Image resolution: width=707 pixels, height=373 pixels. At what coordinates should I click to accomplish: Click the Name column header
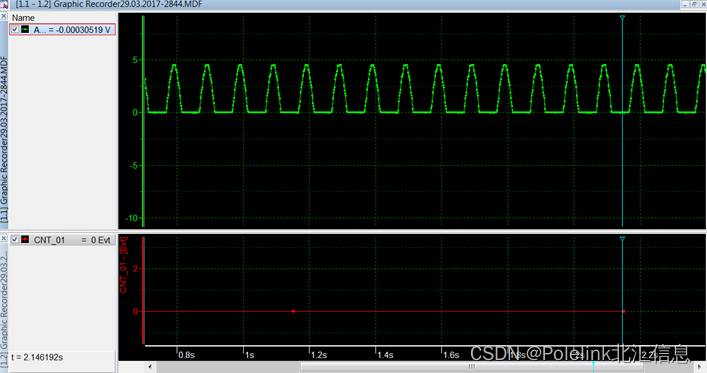click(x=23, y=18)
